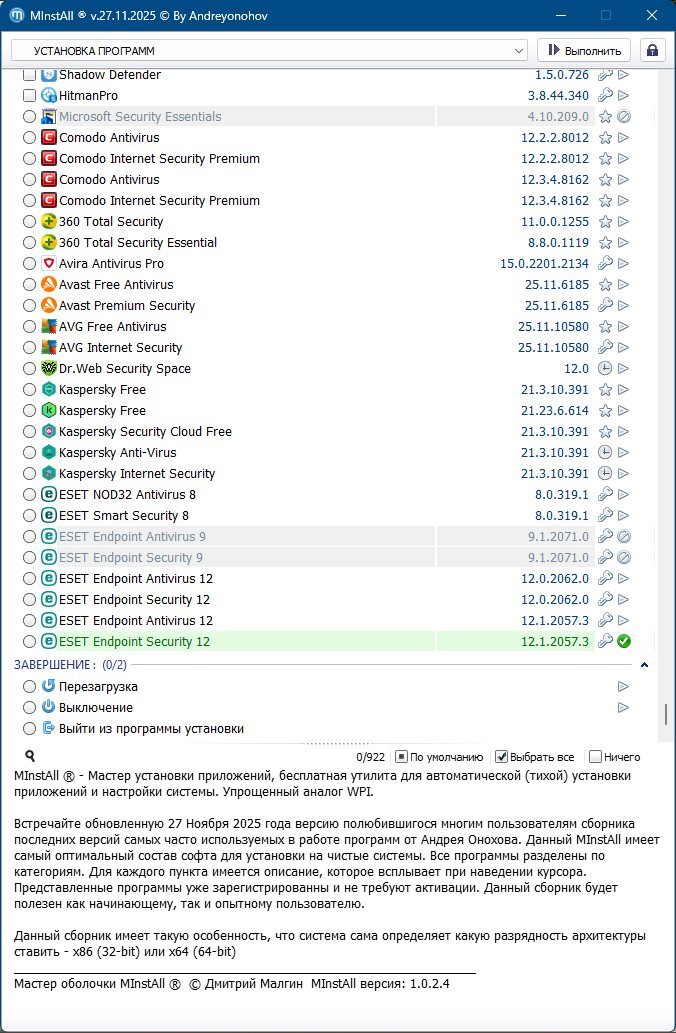Click the vertical scrollbar of program list
Viewport: 676px width, 1033px height.
coord(665,714)
